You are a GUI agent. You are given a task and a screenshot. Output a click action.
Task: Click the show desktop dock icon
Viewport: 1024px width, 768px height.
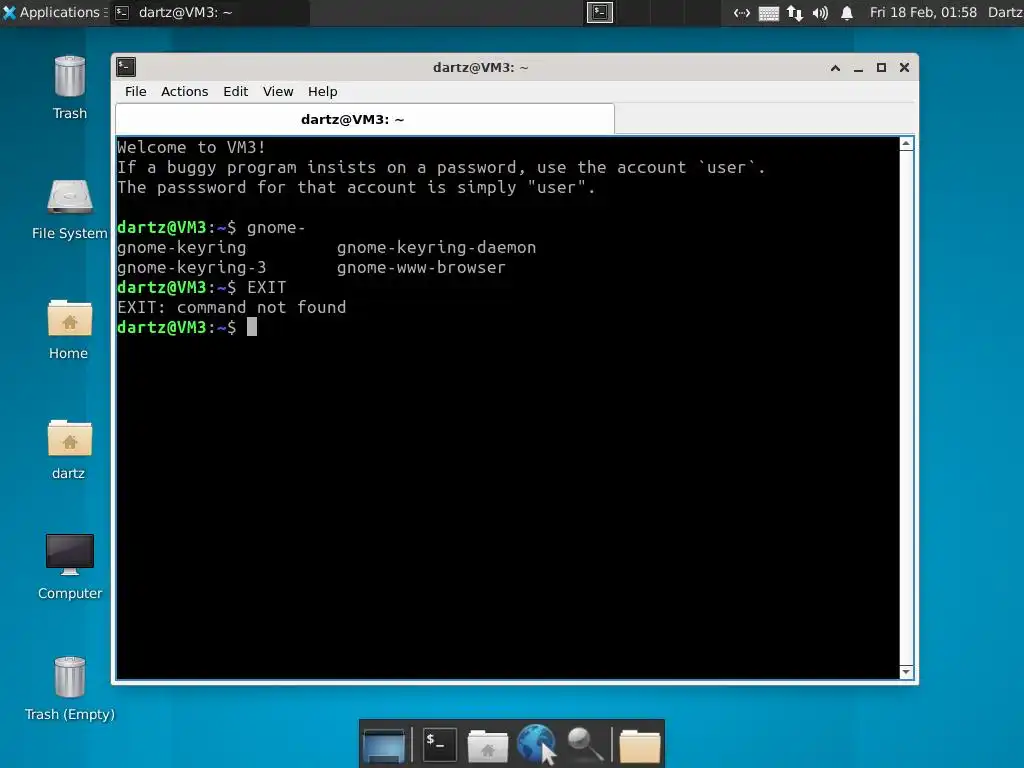coord(384,745)
